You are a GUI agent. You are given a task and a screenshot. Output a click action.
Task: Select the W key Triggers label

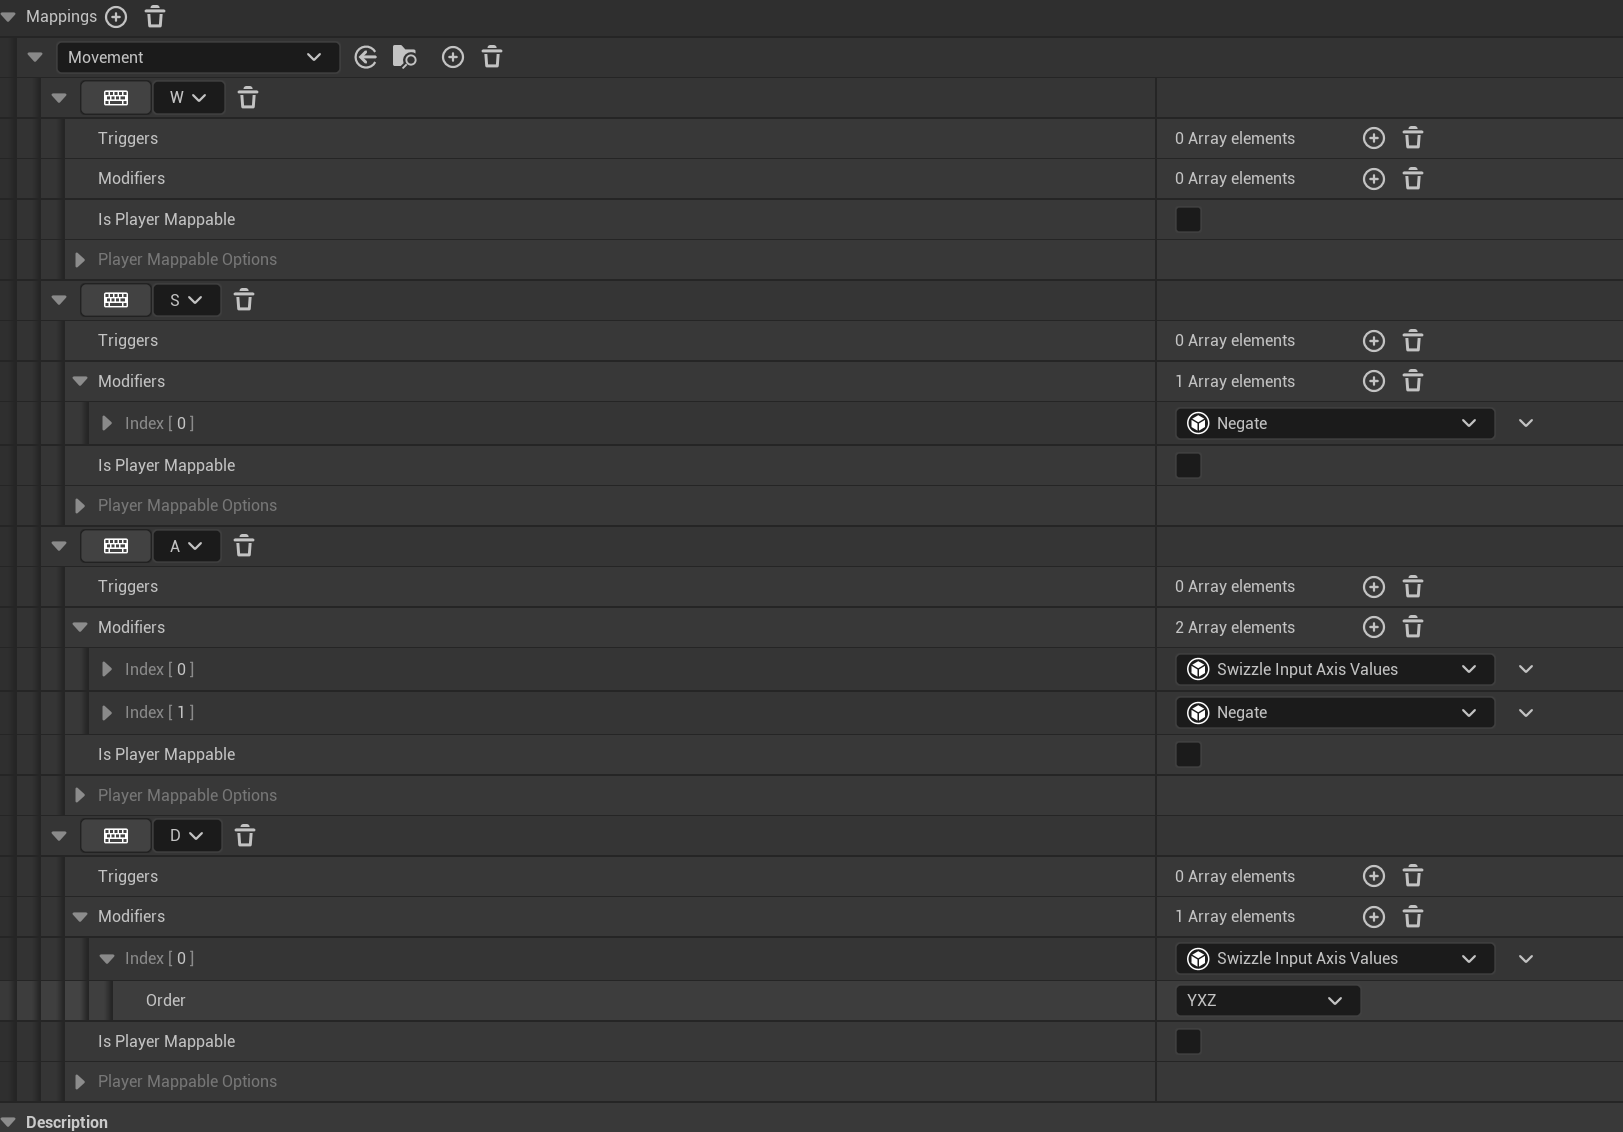[128, 138]
